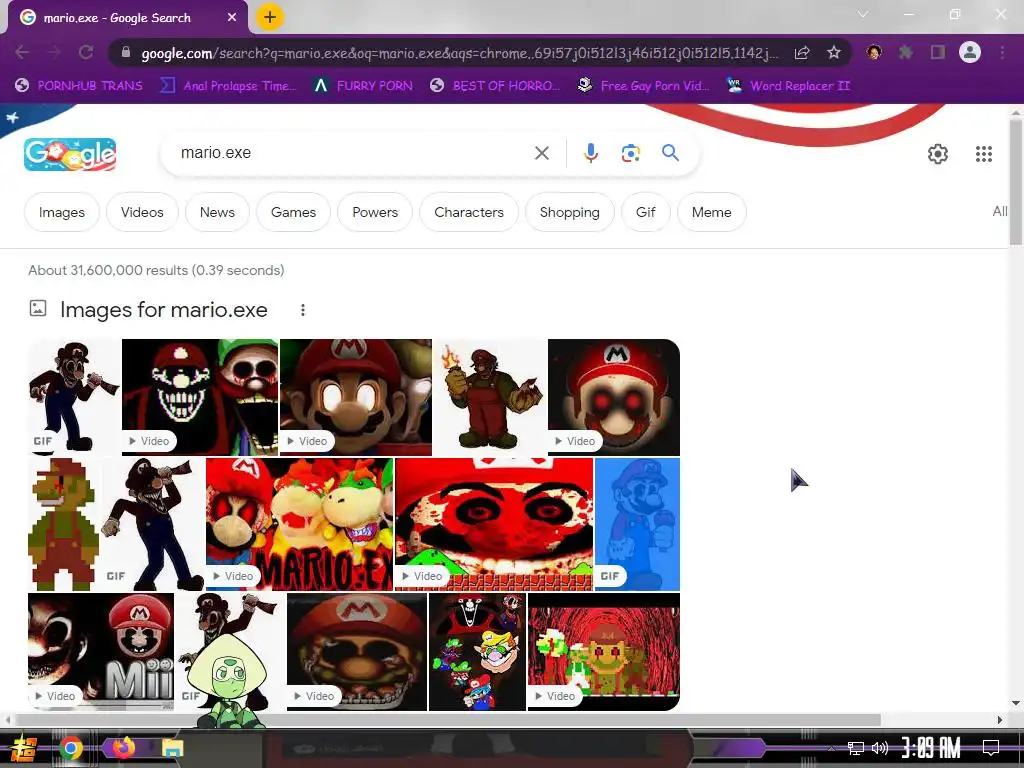This screenshot has height=768, width=1024.
Task: Reload the current page
Action: 86,53
